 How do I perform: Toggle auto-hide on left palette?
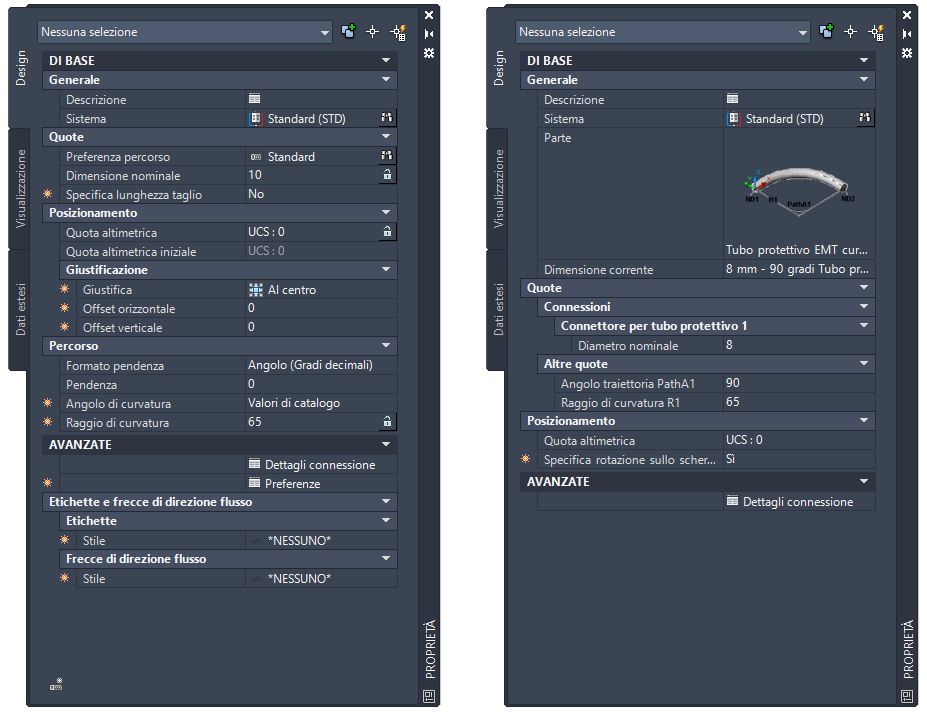[x=429, y=34]
